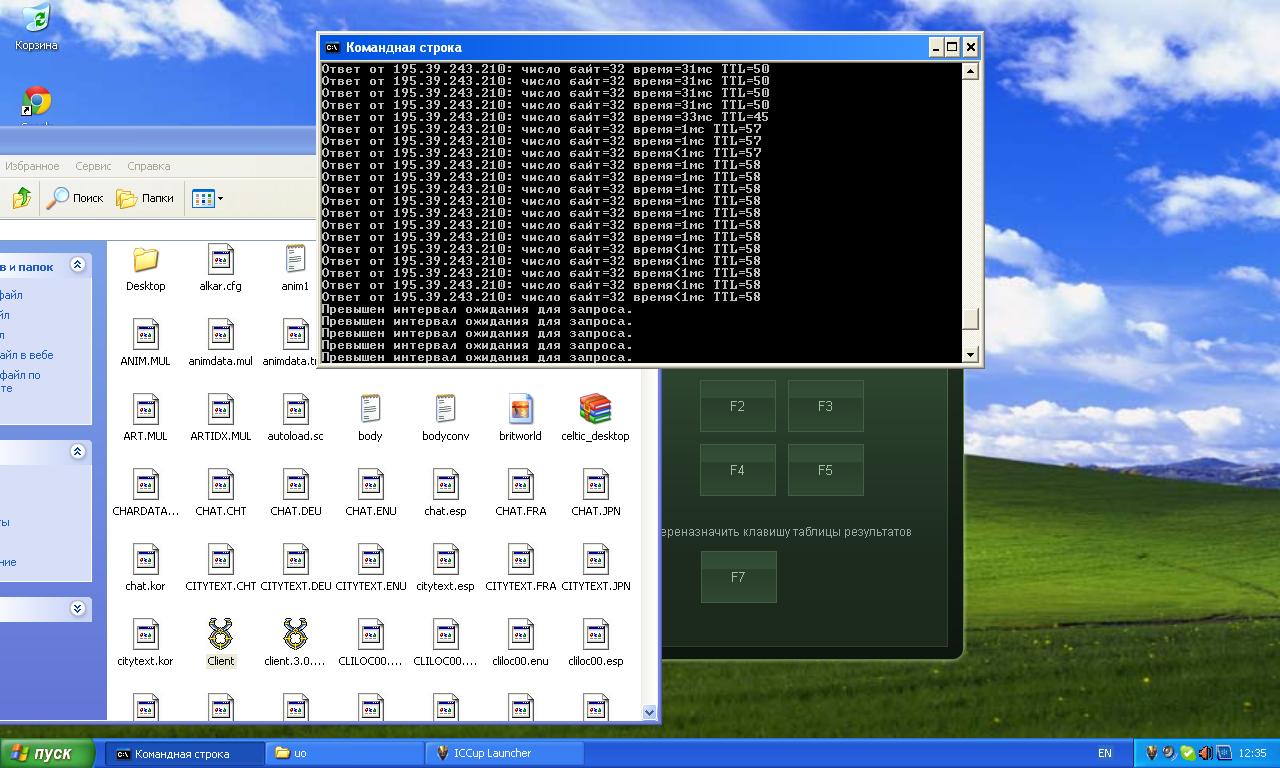Open the Справка menu

pos(149,166)
